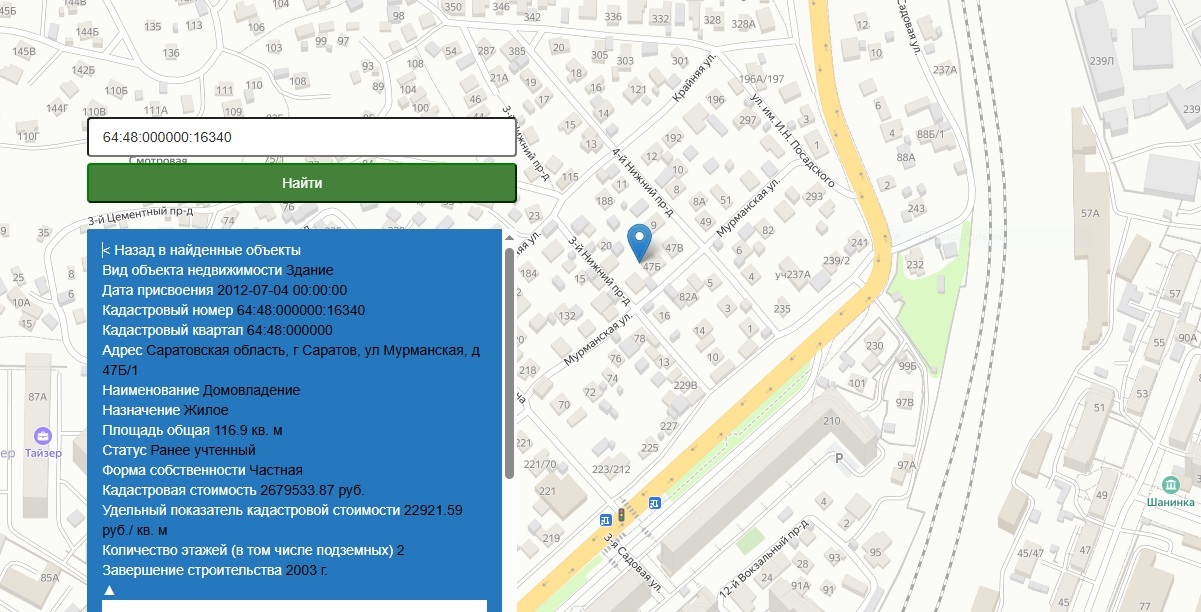This screenshot has width=1201, height=612.
Task: Click the cadastral number search field
Action: tap(301, 137)
